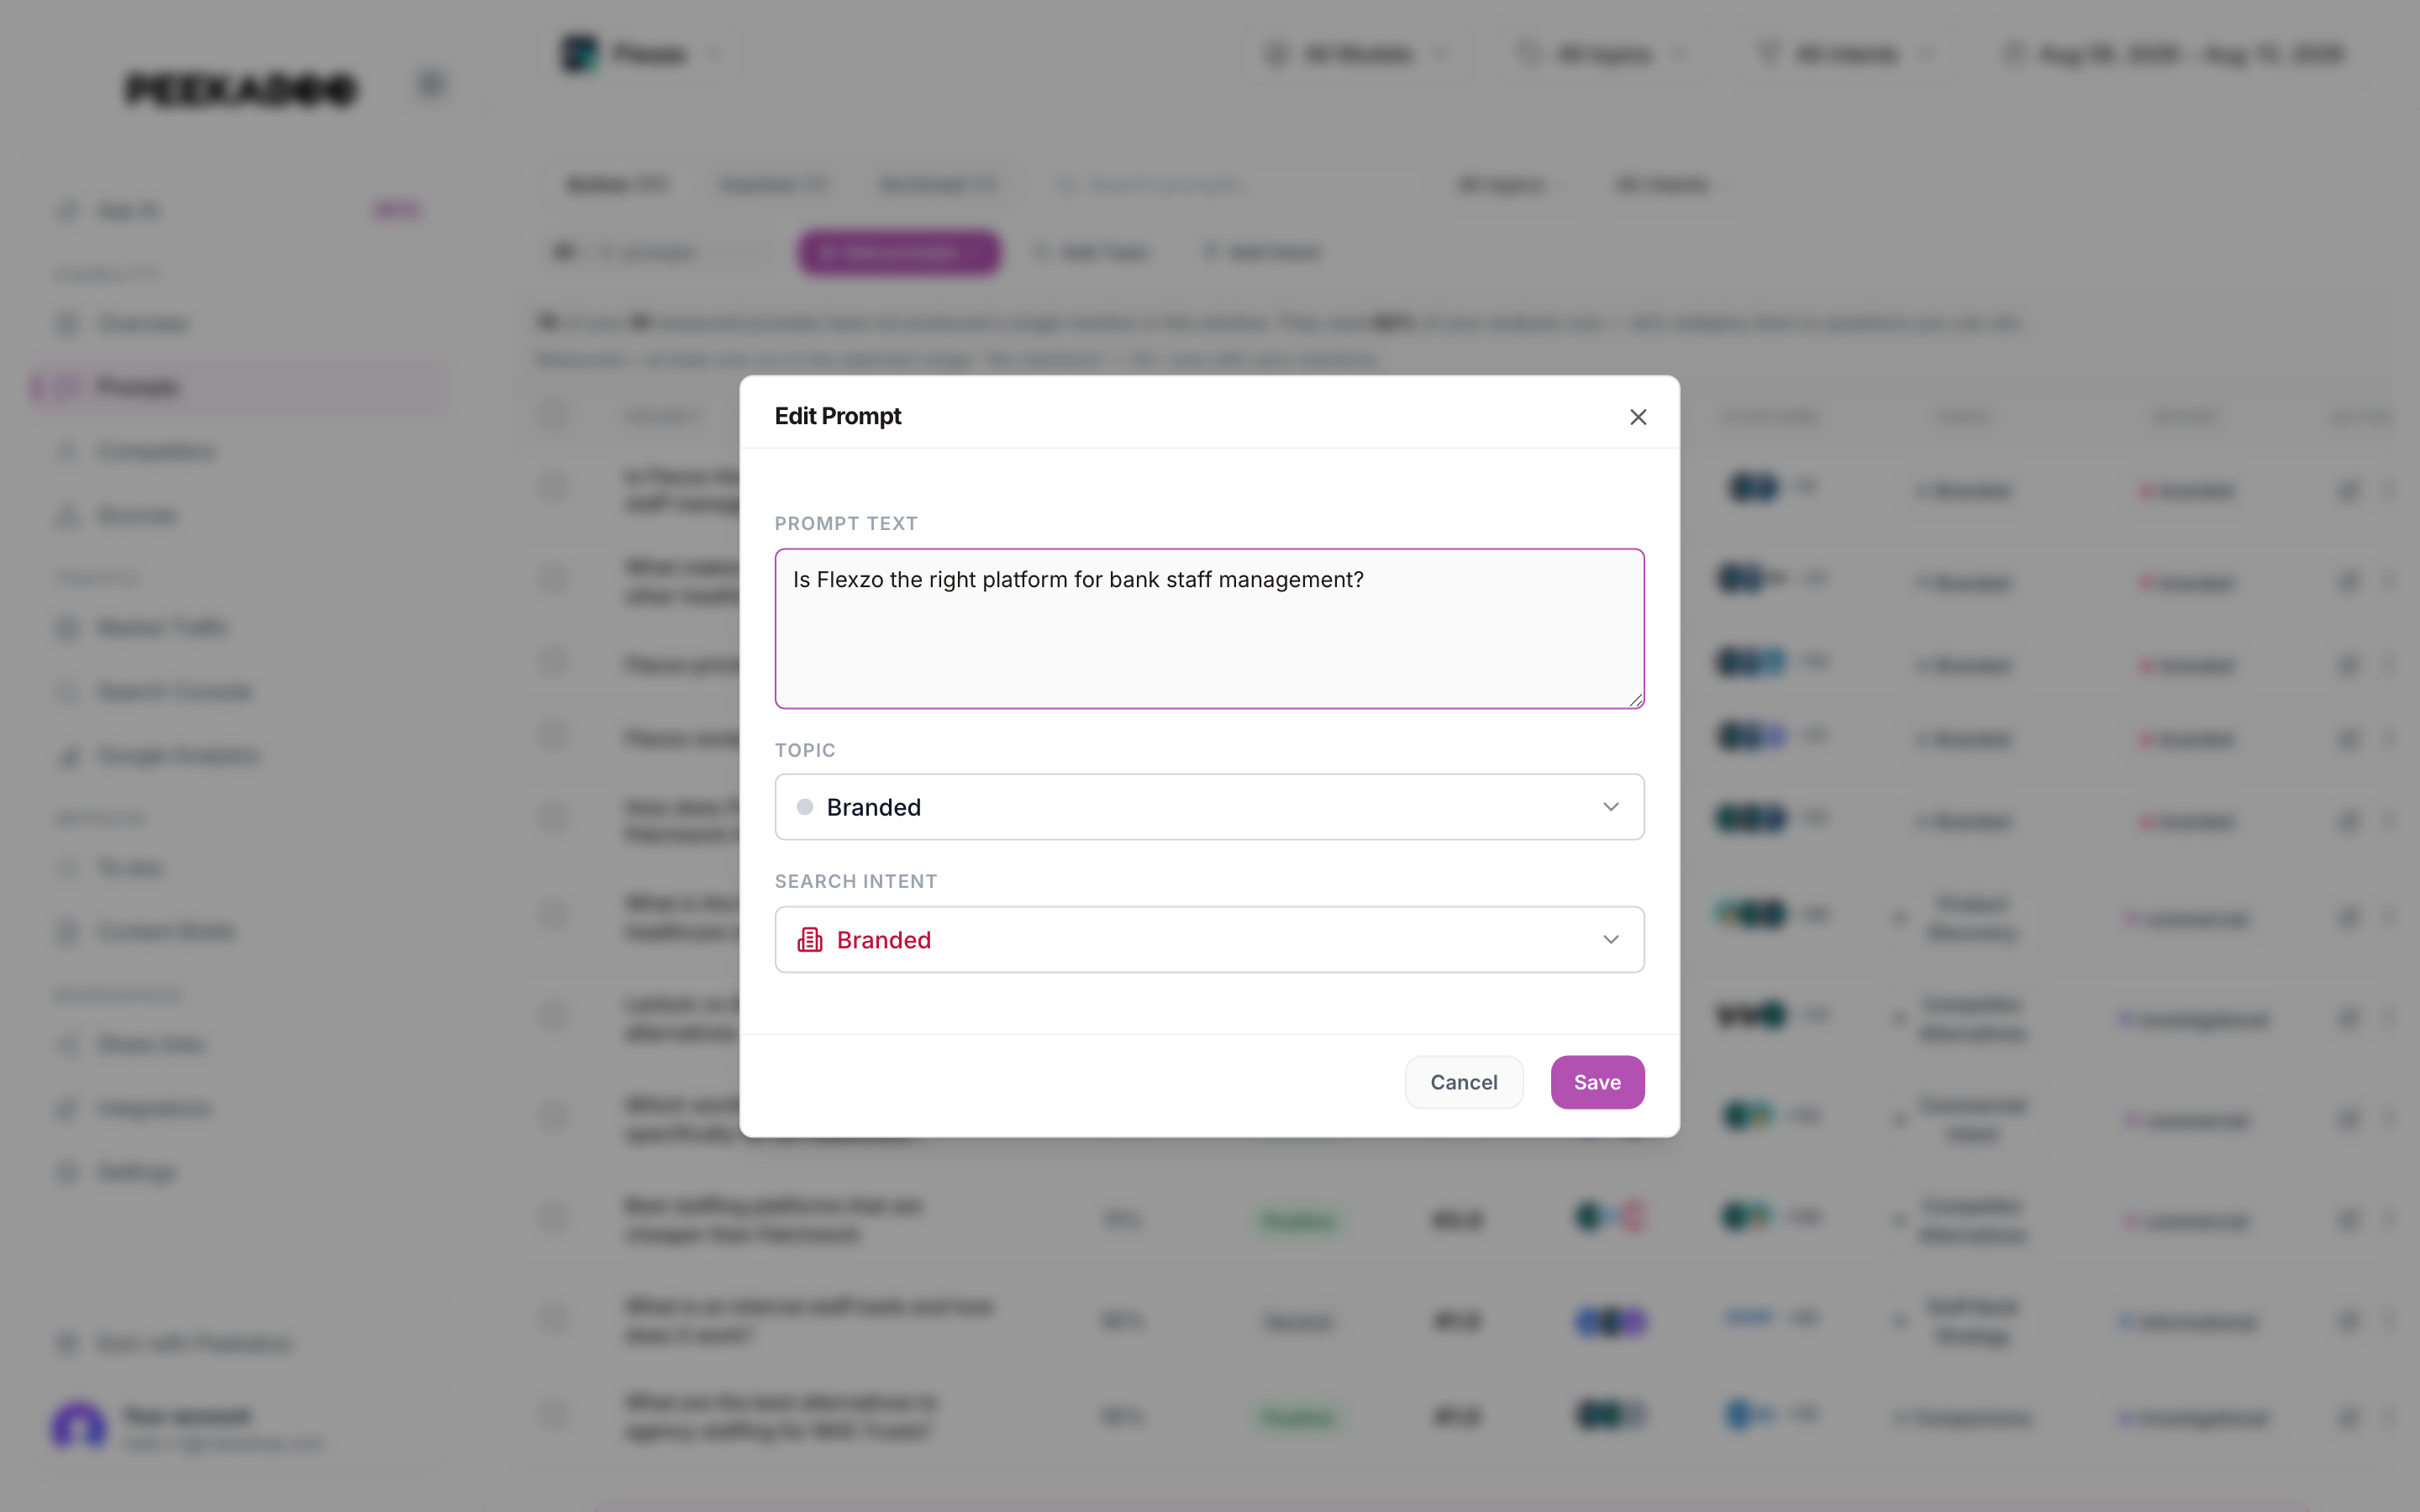Image resolution: width=2420 pixels, height=1512 pixels.
Task: Click the purple add prompts button
Action: coord(899,252)
